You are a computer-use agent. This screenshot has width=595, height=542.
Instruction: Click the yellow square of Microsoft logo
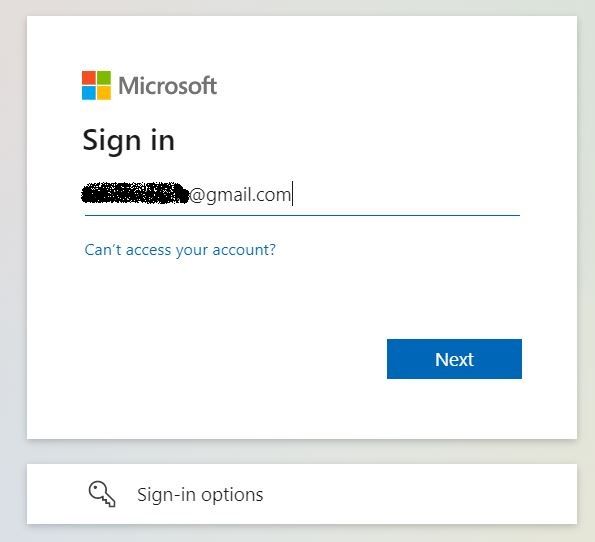point(104,93)
